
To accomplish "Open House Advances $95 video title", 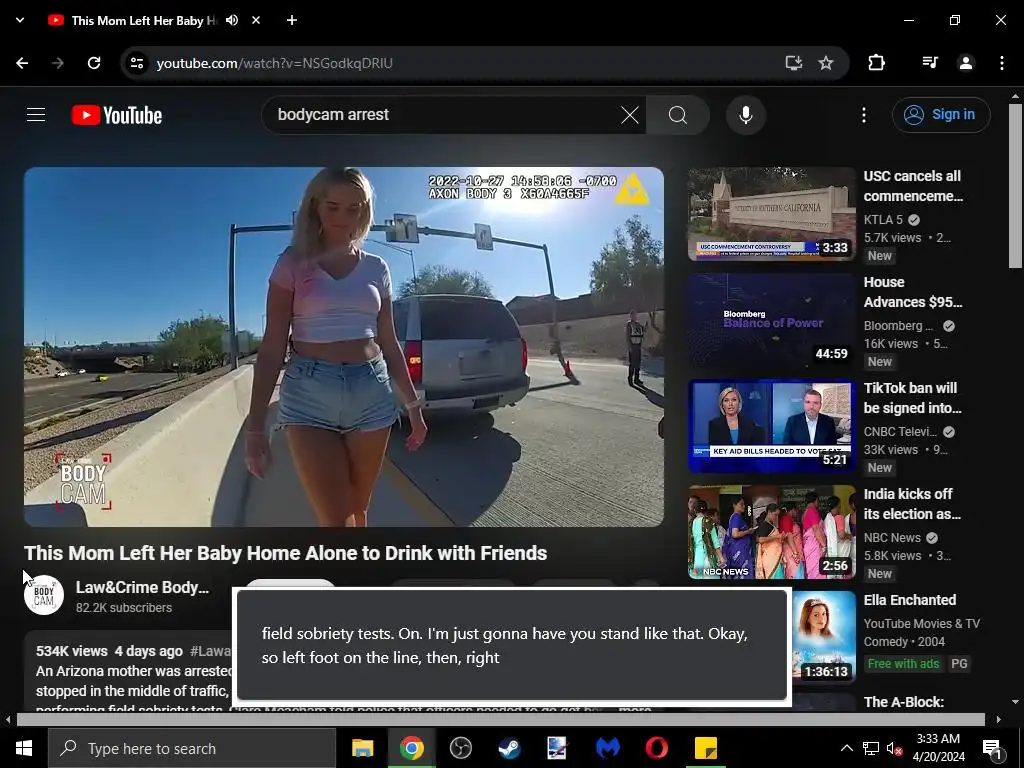I will (913, 292).
